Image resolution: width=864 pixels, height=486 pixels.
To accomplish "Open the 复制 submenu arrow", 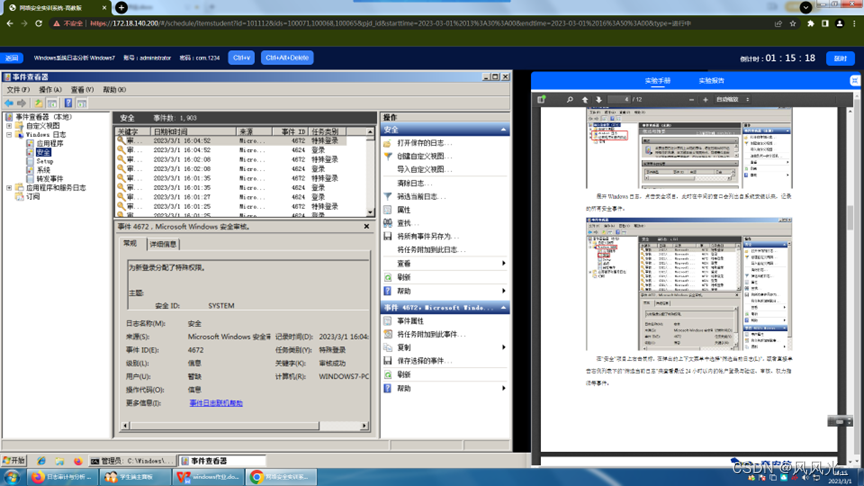I will click(504, 347).
